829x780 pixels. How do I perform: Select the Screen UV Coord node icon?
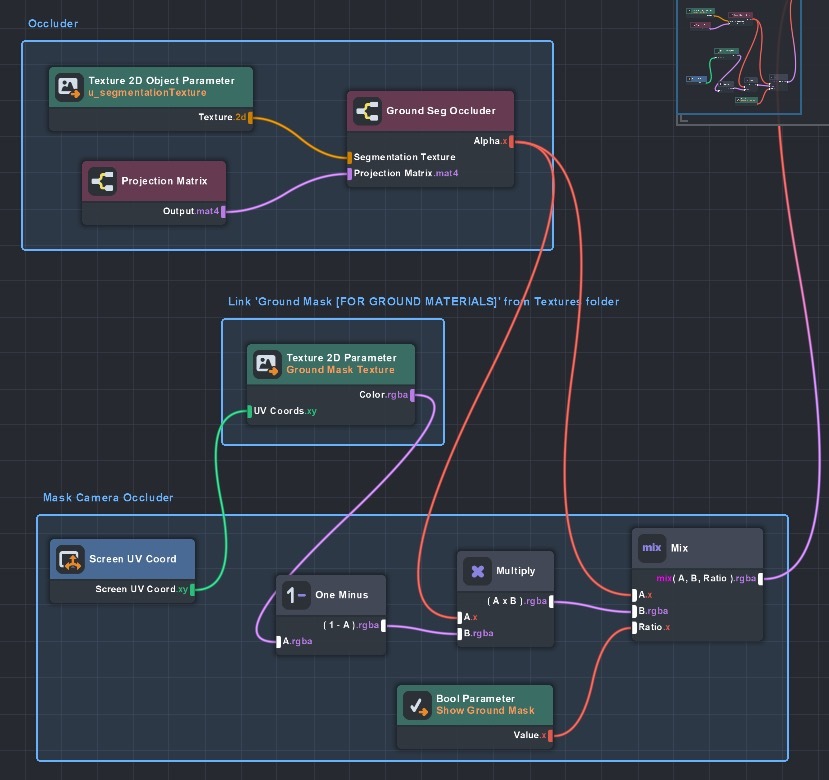pyautogui.click(x=70, y=559)
